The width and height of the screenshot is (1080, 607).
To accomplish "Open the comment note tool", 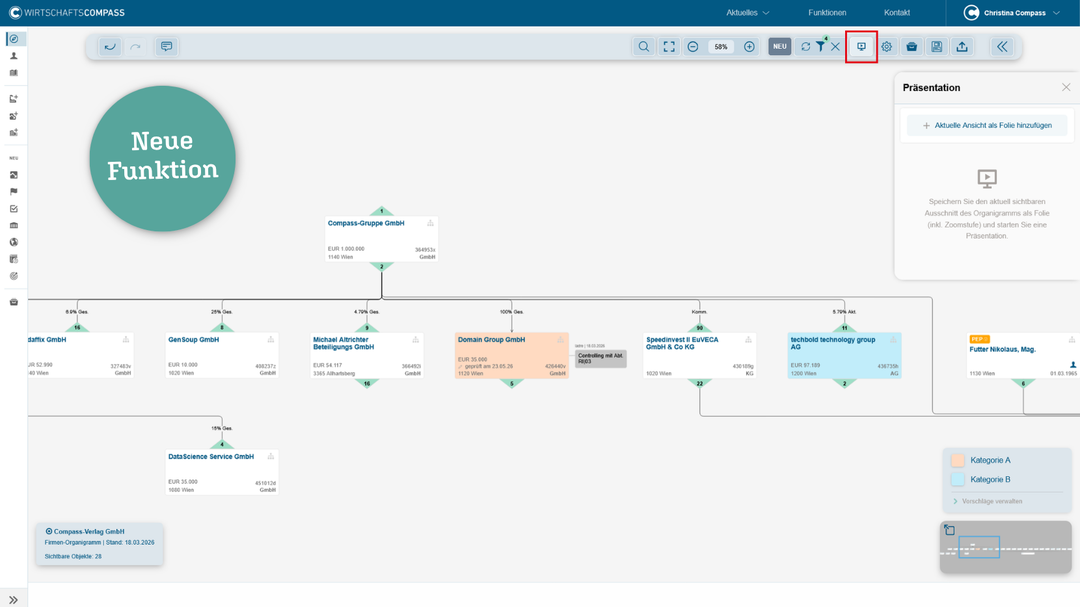I will click(166, 46).
